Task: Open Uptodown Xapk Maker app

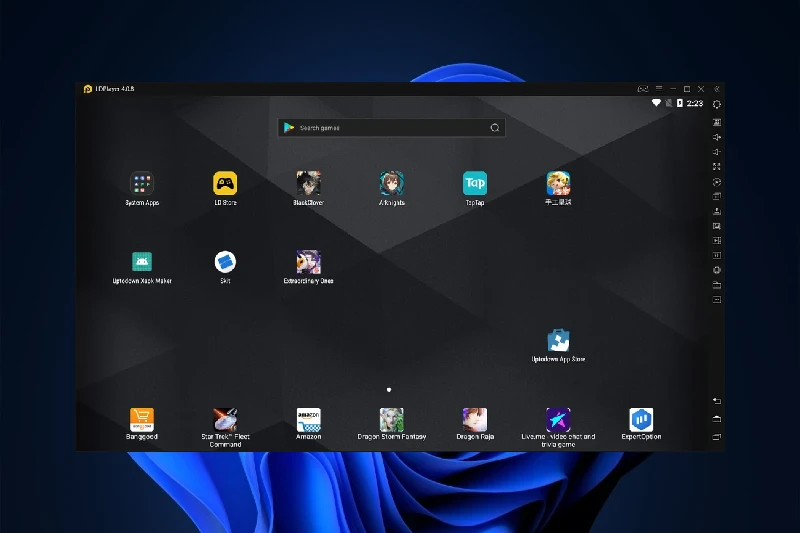Action: [x=142, y=263]
